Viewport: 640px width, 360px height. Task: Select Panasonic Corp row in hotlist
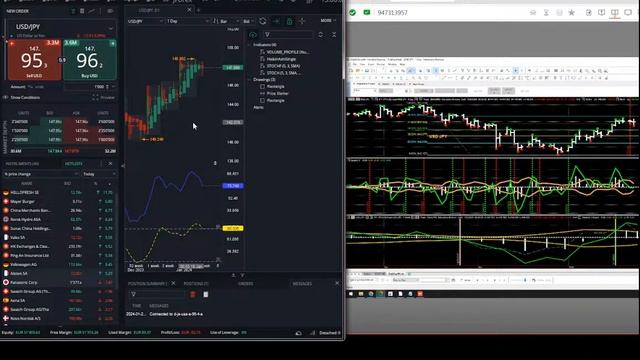pyautogui.click(x=58, y=282)
